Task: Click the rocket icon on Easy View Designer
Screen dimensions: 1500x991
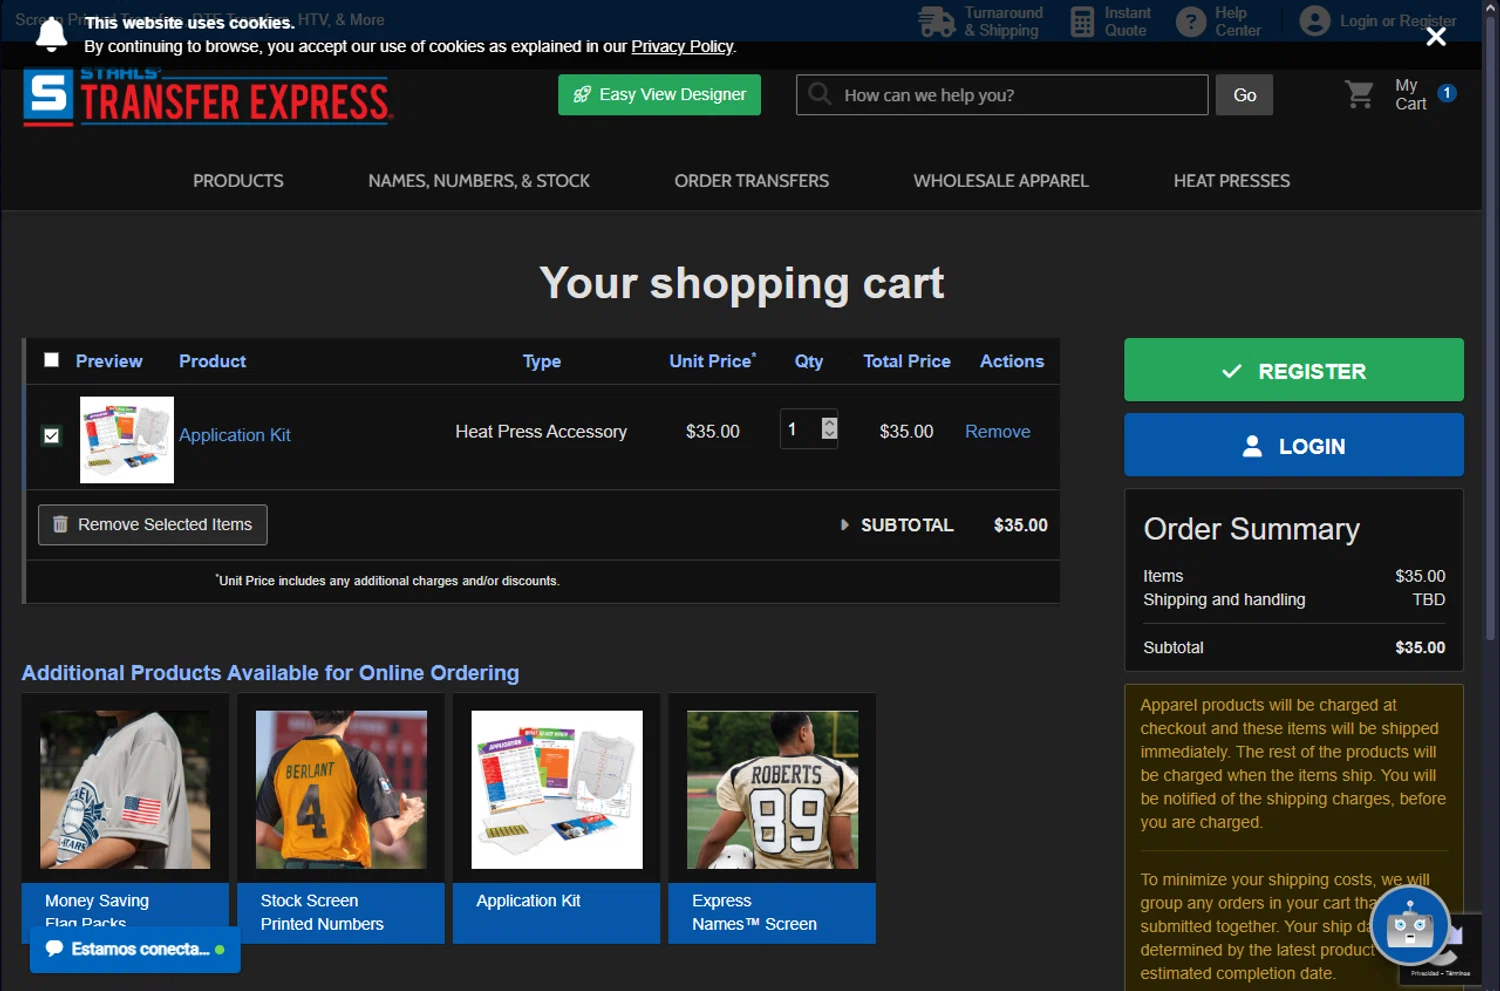Action: [x=582, y=94]
